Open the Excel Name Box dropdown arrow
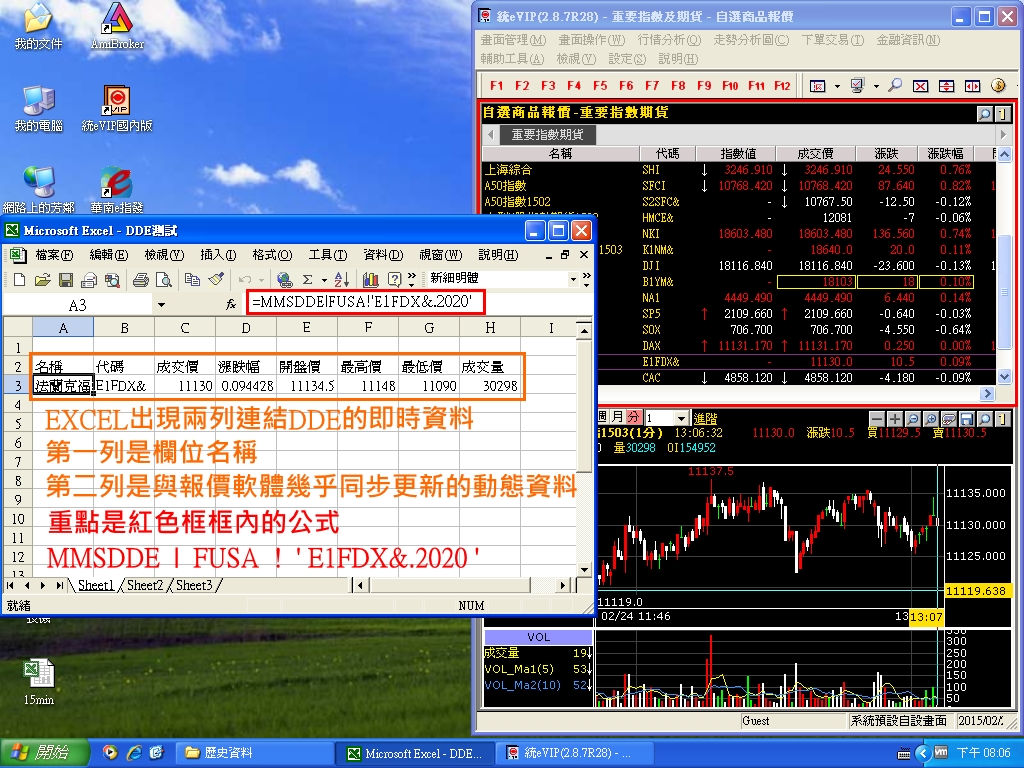This screenshot has width=1024, height=768. 161,305
